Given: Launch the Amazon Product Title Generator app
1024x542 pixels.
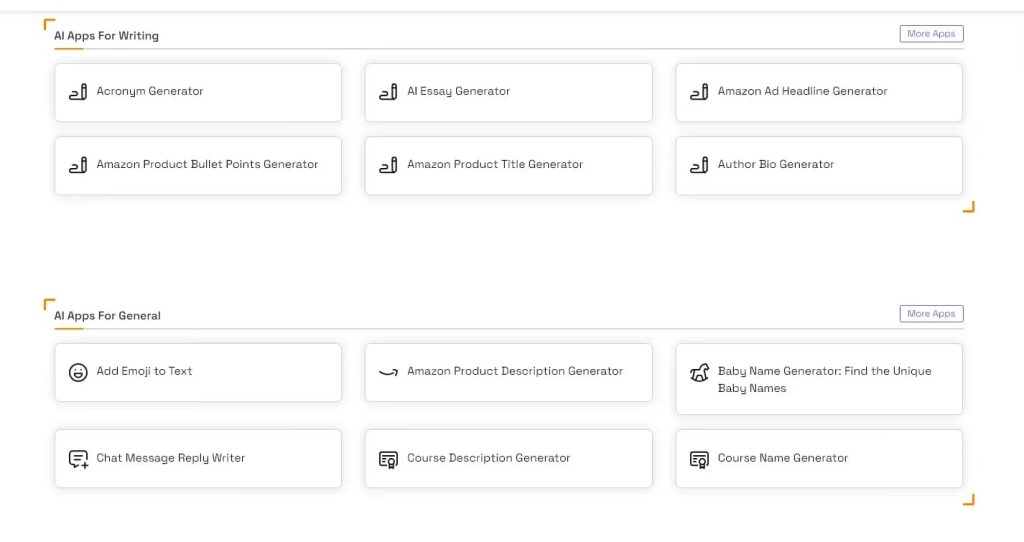Looking at the screenshot, I should (495, 165).
